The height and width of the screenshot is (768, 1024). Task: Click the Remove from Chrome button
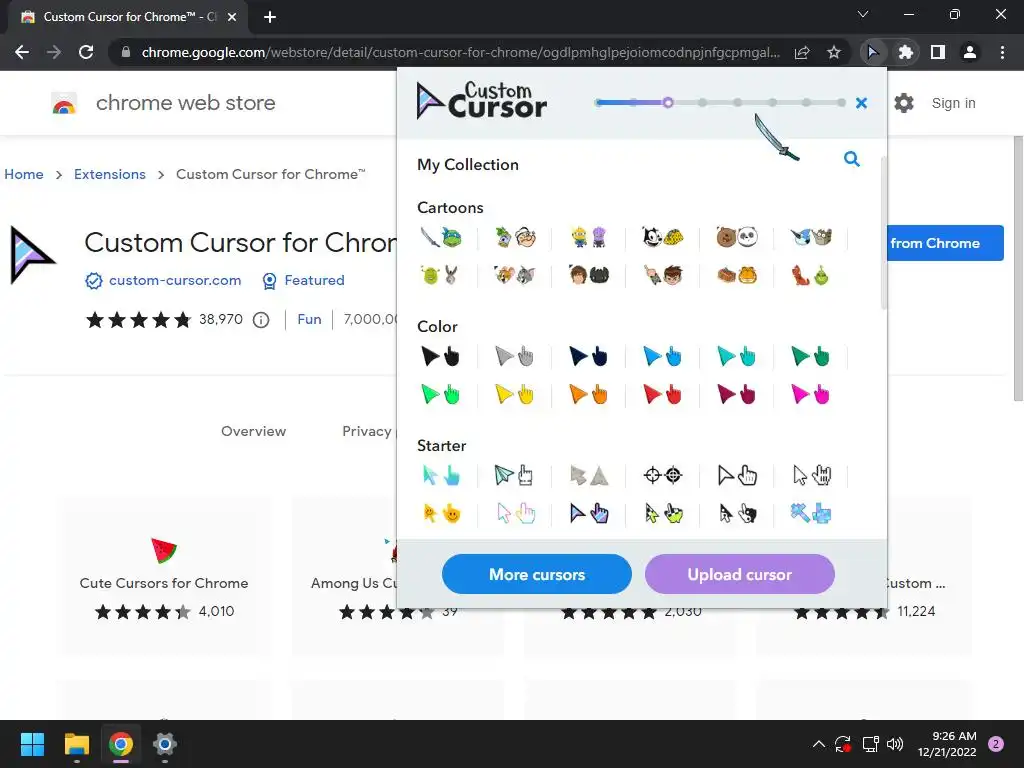tap(945, 243)
